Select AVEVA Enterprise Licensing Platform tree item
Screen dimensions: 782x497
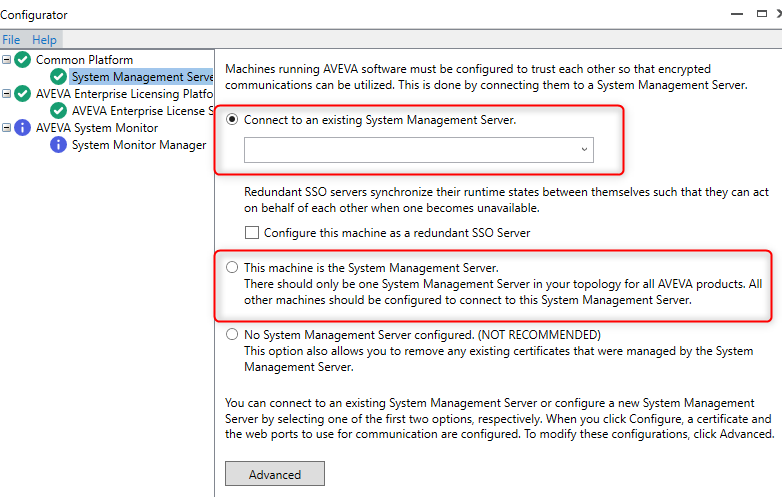(x=124, y=94)
